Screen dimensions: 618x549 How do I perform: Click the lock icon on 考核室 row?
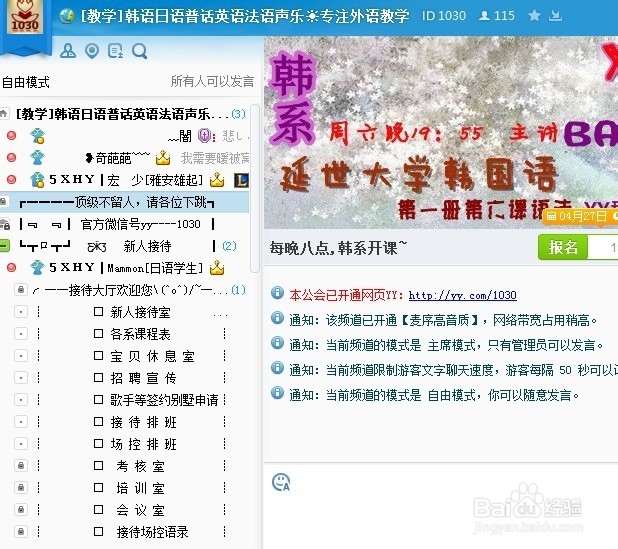click(x=21, y=466)
